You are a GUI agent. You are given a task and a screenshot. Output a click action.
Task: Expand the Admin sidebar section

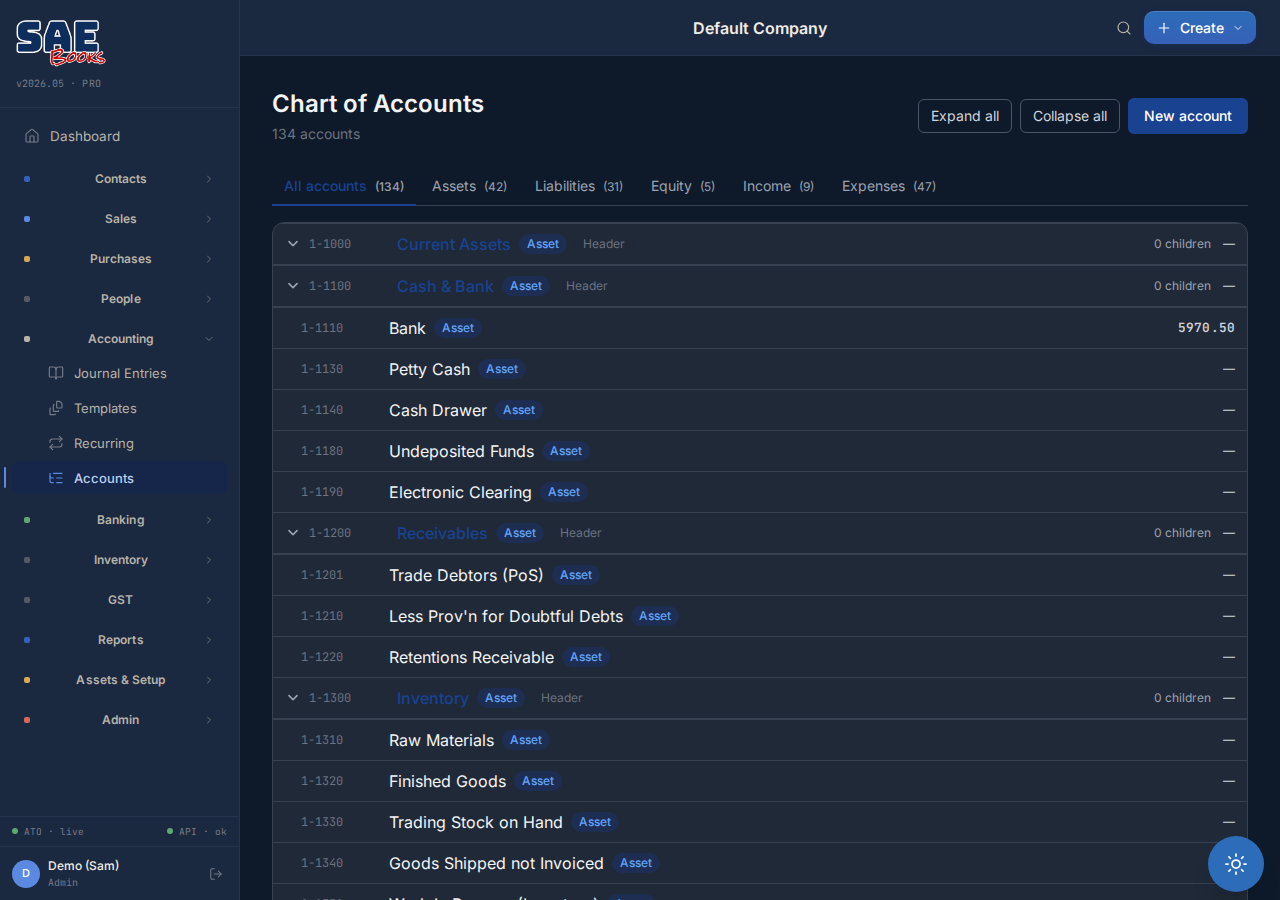120,720
